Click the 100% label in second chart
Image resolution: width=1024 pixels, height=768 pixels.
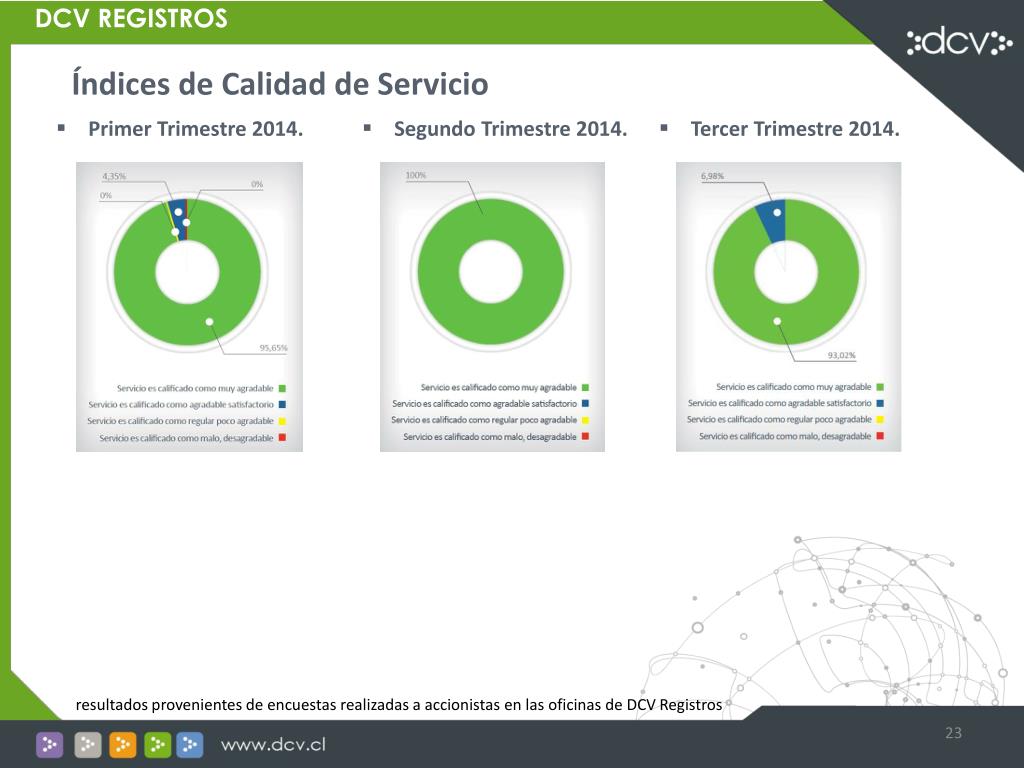416,175
